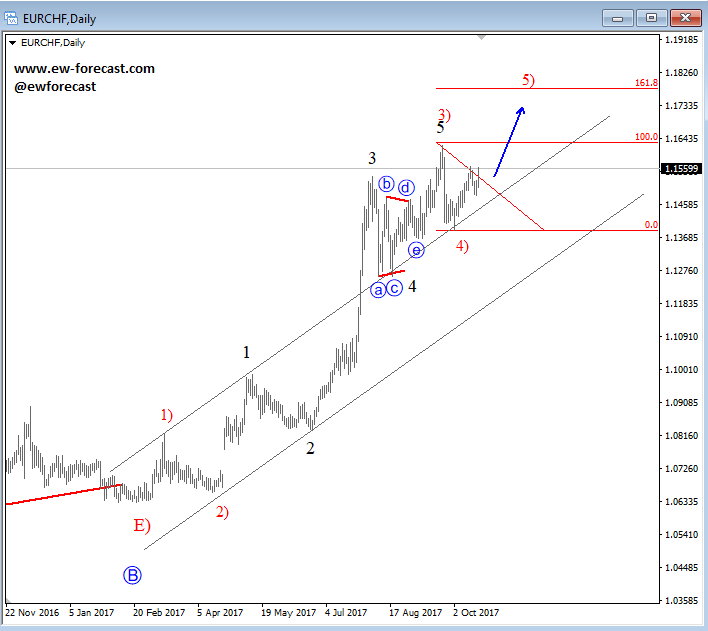
Task: Select the circled blue 'c' wave label
Action: coord(395,289)
